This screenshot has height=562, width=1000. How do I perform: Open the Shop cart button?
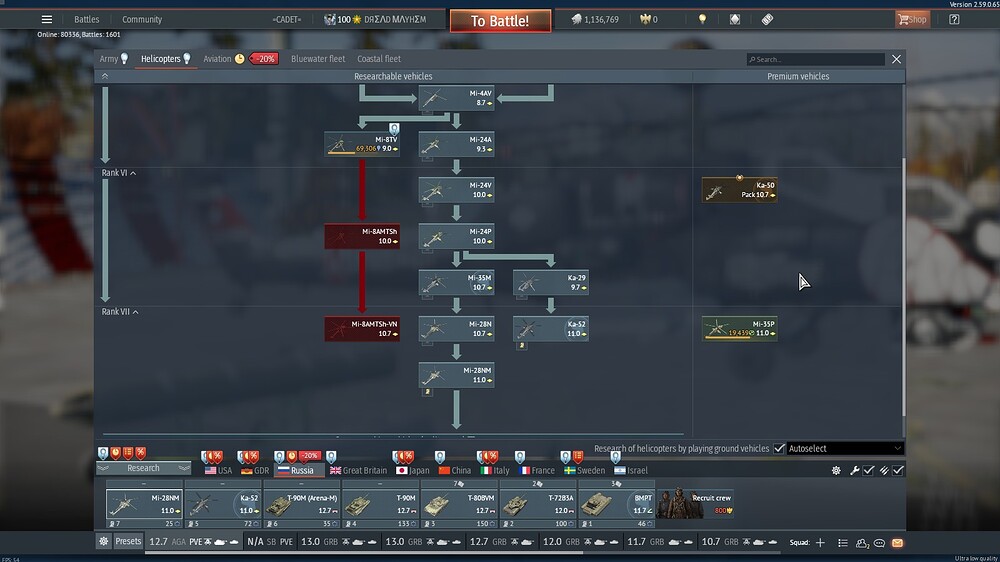tap(913, 19)
